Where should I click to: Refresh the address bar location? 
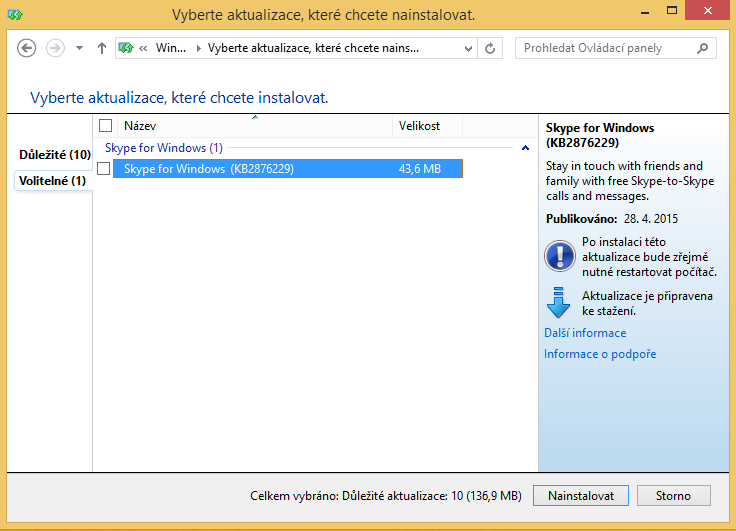click(490, 48)
